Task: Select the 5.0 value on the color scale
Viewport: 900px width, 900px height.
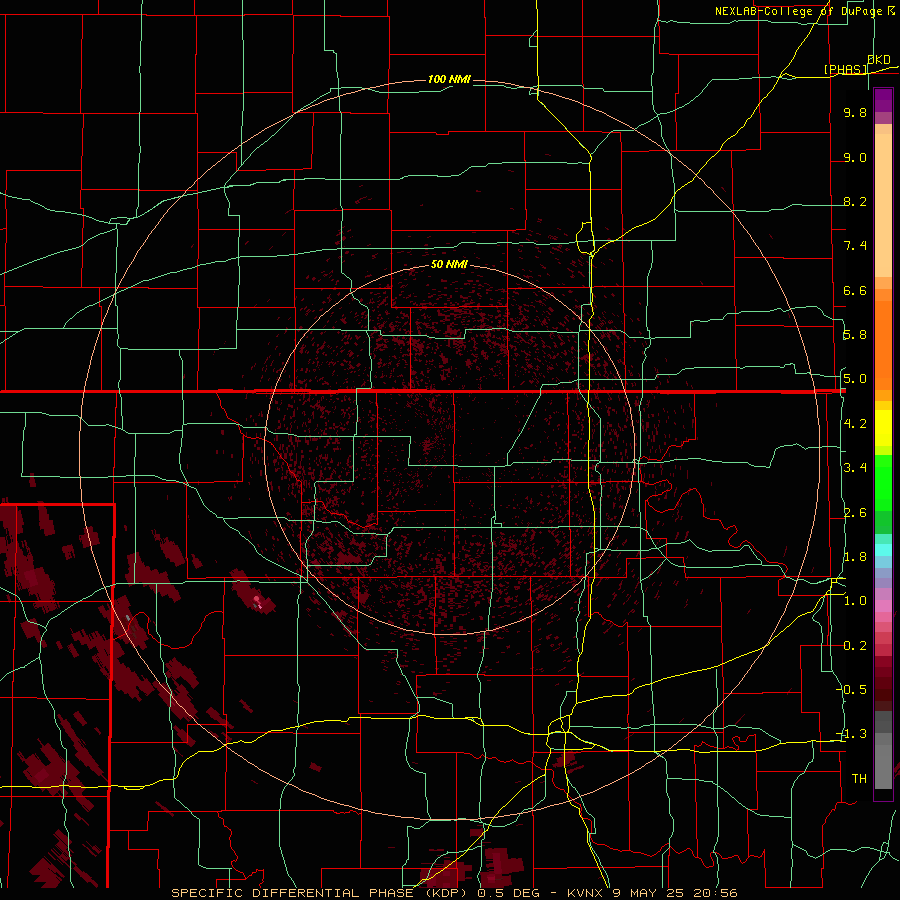Action: (x=855, y=379)
